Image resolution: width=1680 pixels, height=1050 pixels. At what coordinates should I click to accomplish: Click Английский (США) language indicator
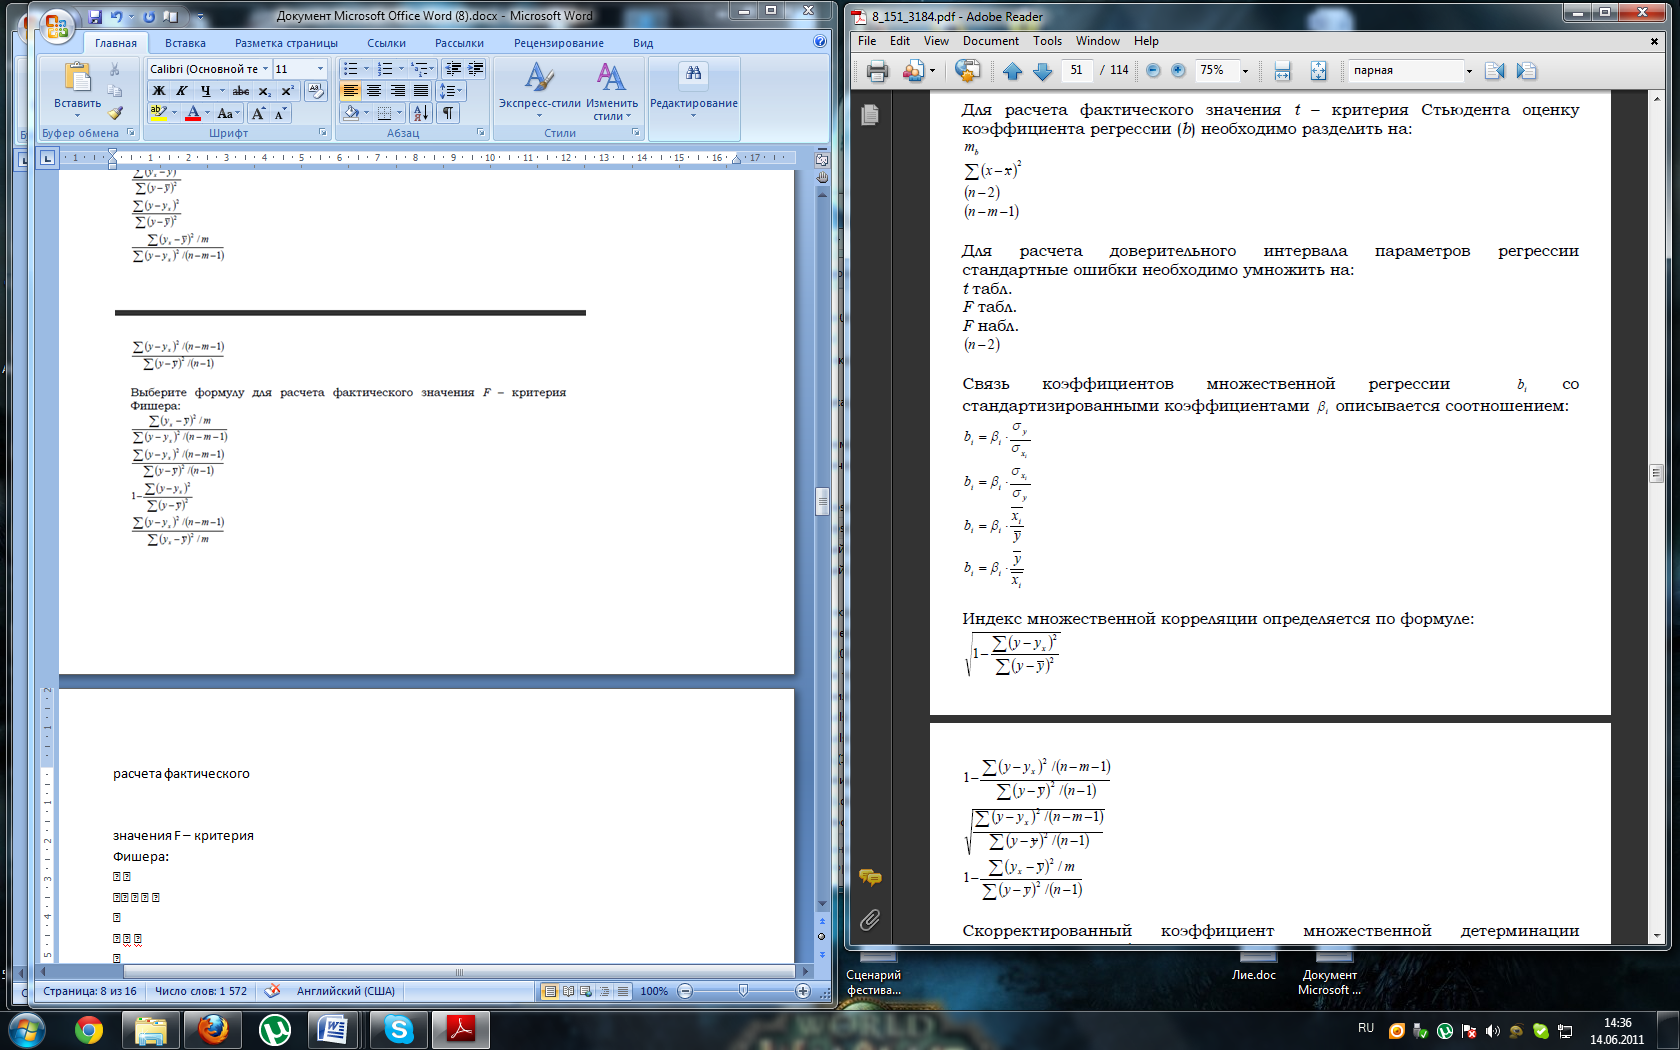(x=346, y=991)
